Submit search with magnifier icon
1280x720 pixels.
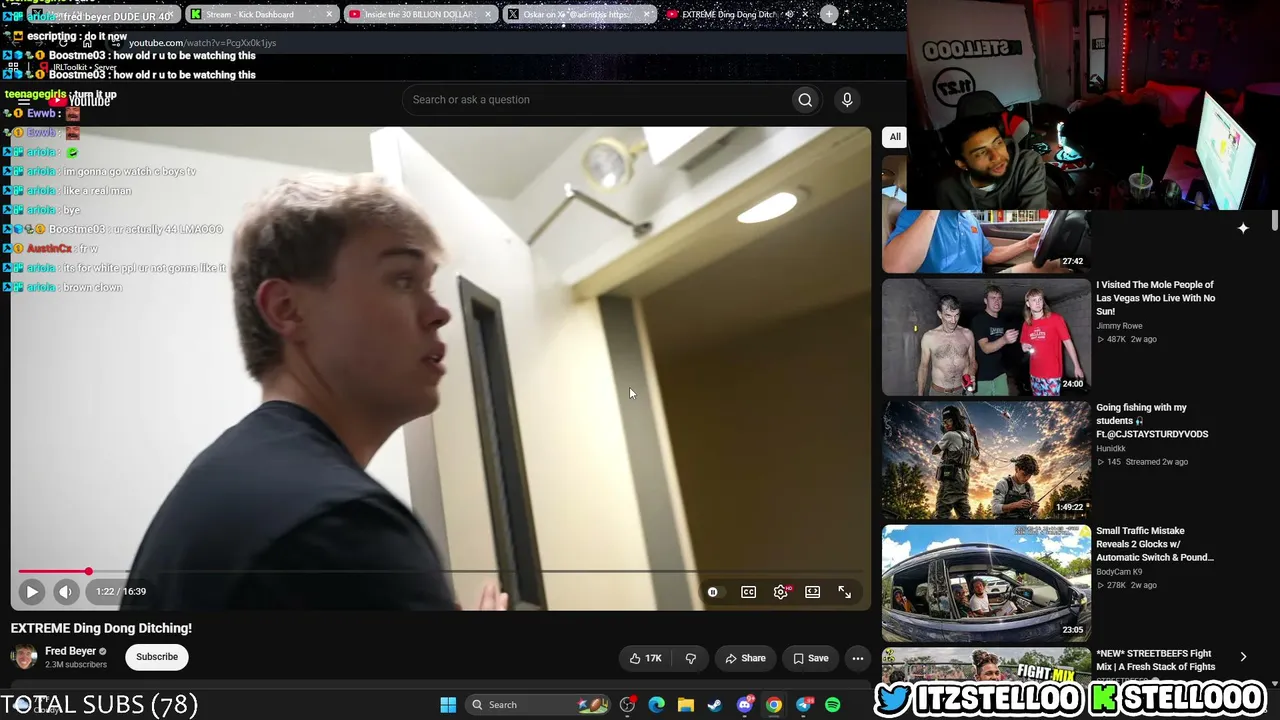[x=805, y=100]
